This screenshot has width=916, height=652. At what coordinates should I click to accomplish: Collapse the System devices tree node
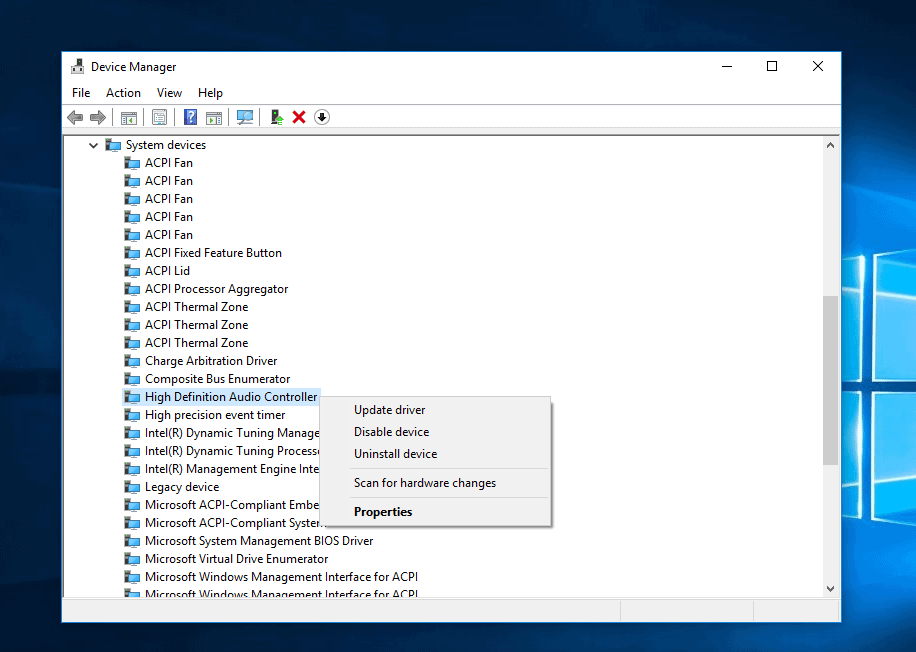pos(93,144)
